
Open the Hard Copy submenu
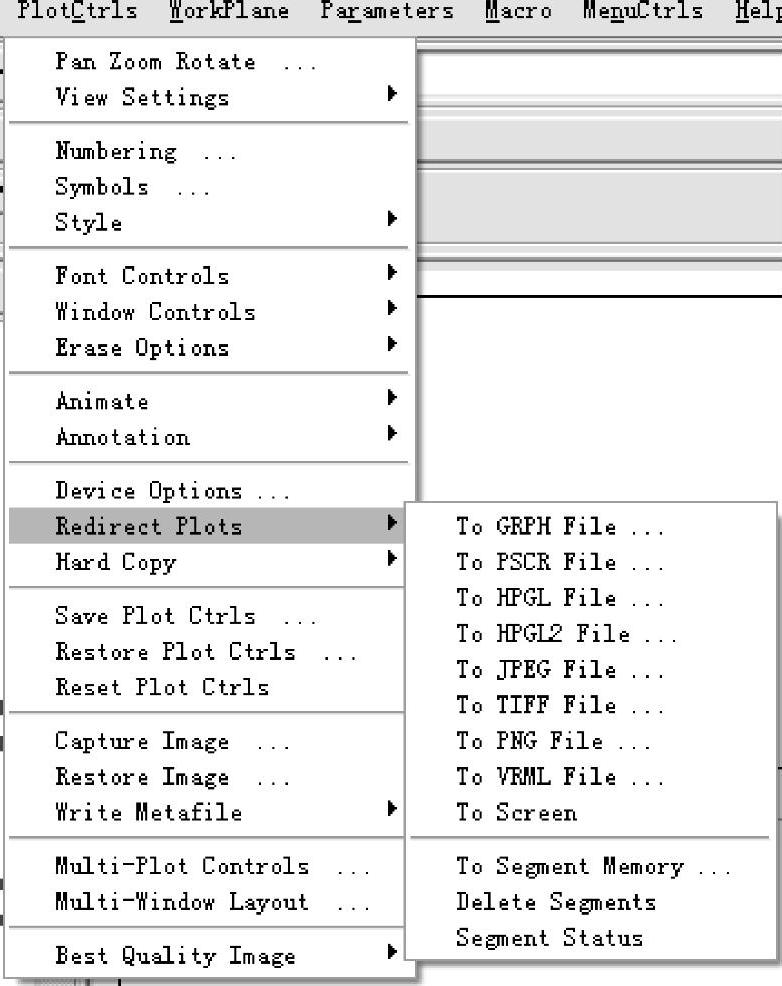coord(208,562)
